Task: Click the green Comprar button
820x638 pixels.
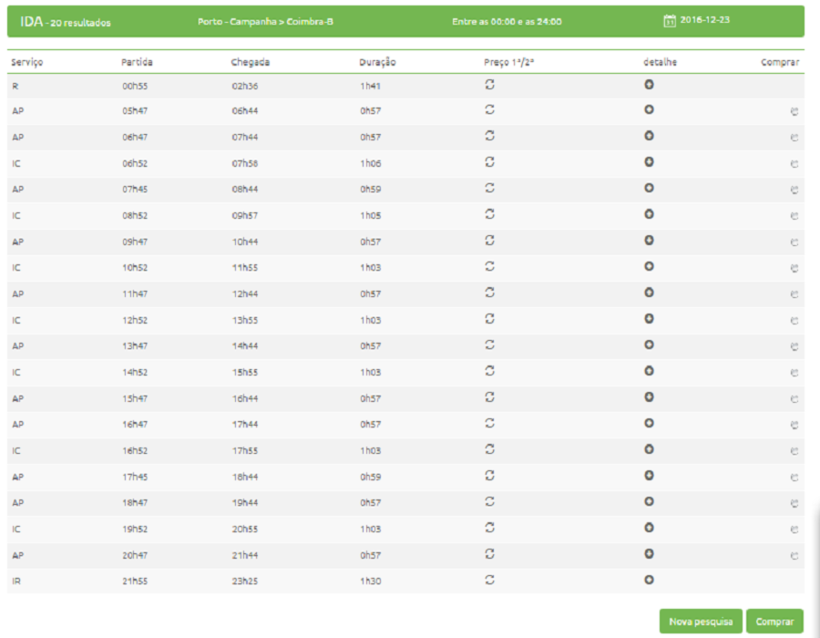Action: coord(774,621)
